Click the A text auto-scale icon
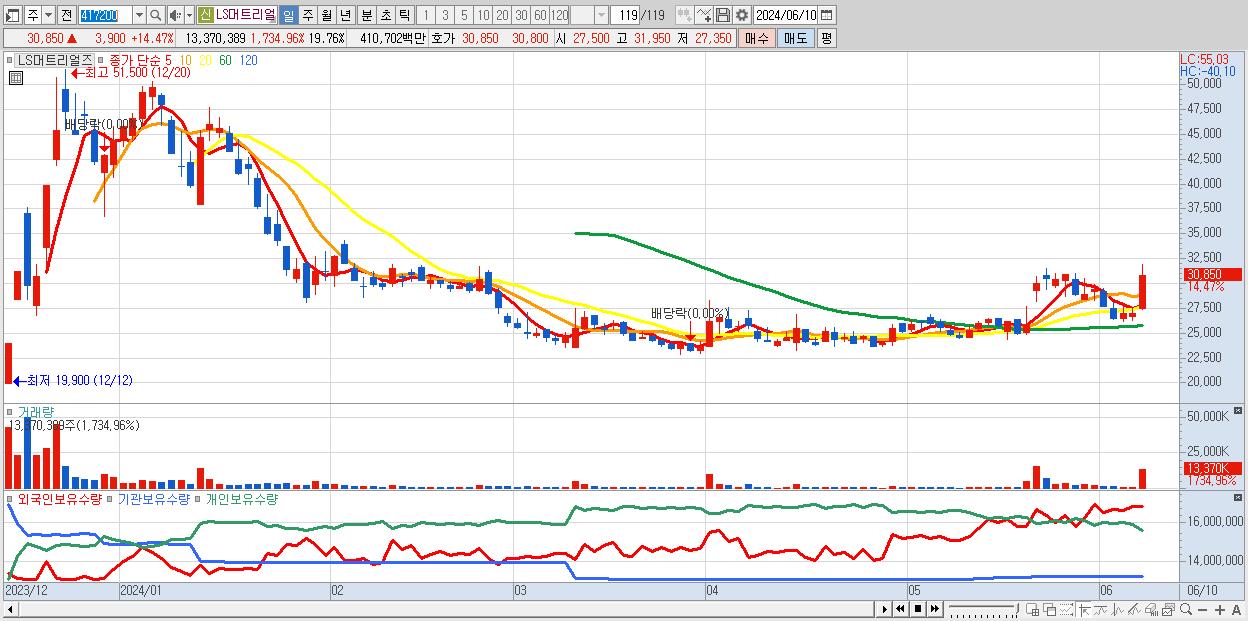This screenshot has width=1248, height=621. tap(1236, 610)
